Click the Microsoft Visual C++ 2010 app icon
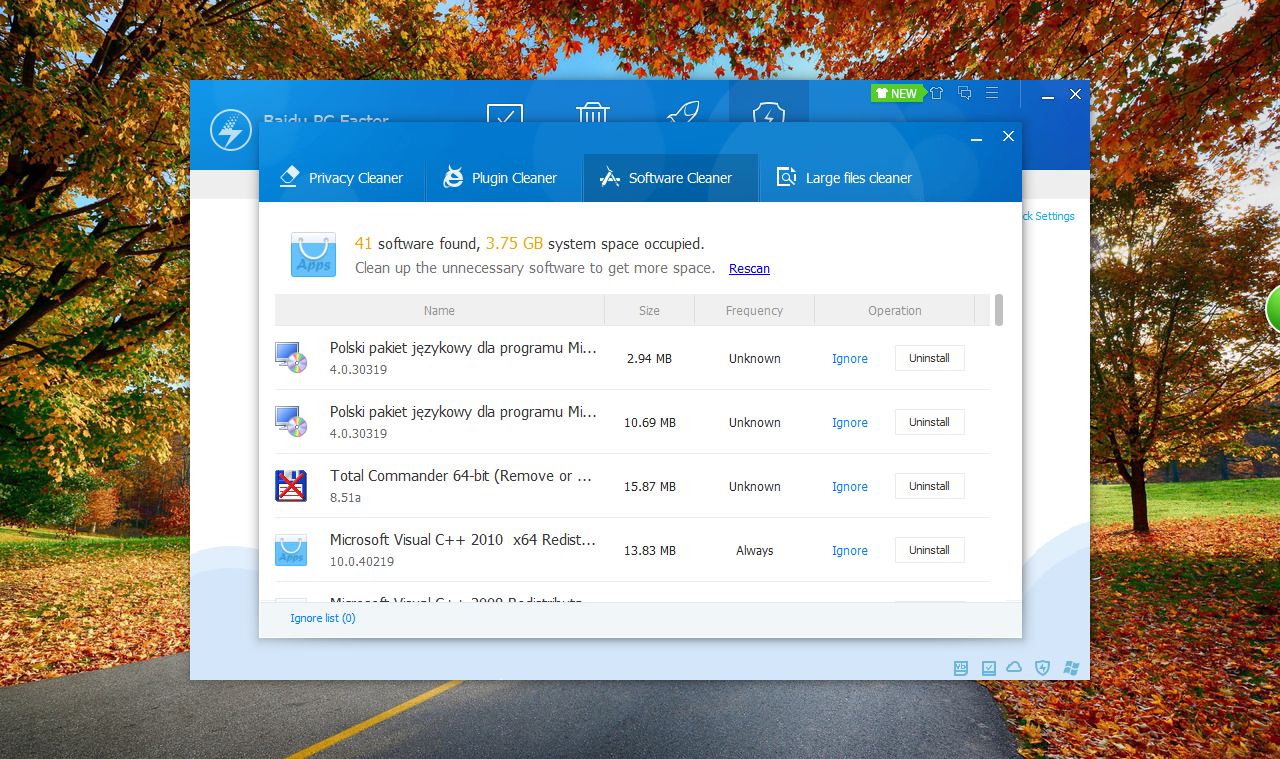 pos(291,550)
